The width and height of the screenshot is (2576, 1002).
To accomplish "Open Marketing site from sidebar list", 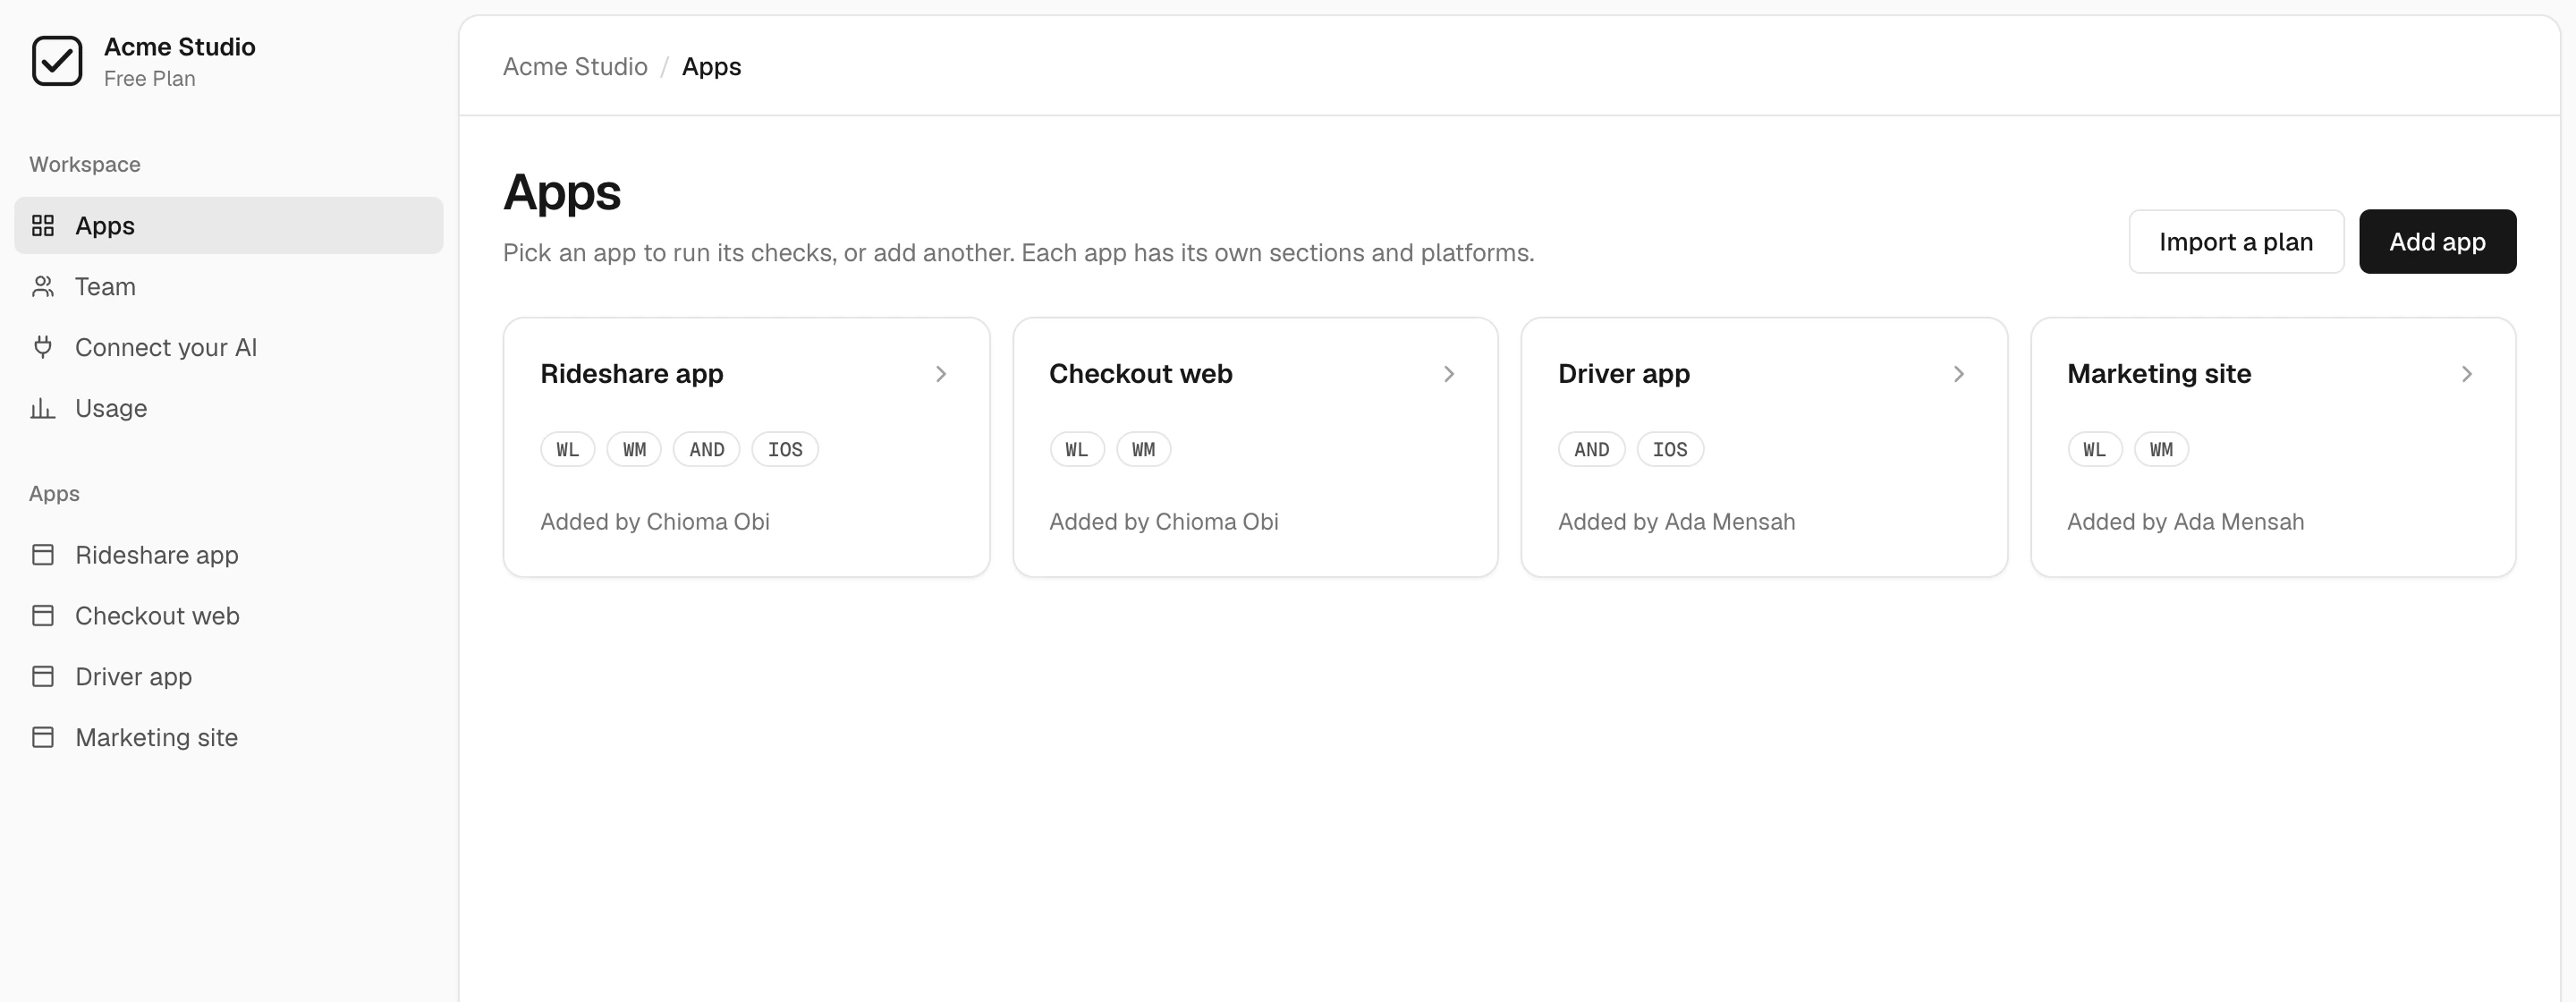I will click(229, 738).
